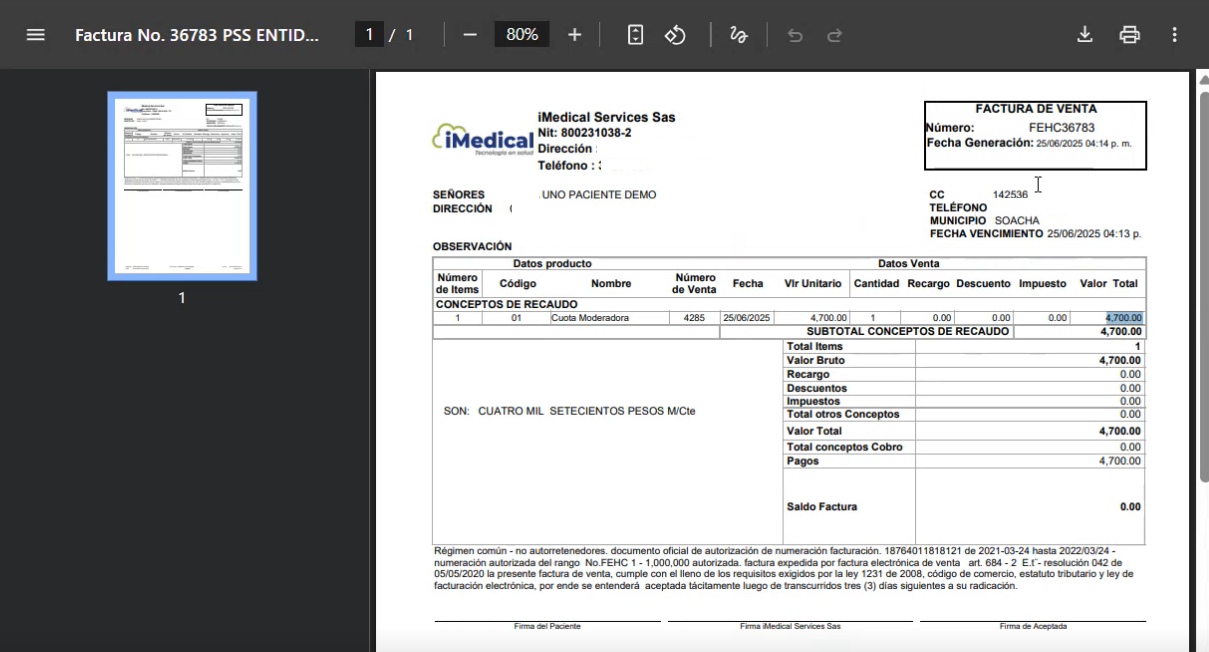Zoom in with the plus button
Screen dimensions: 1209x652
[575, 34]
